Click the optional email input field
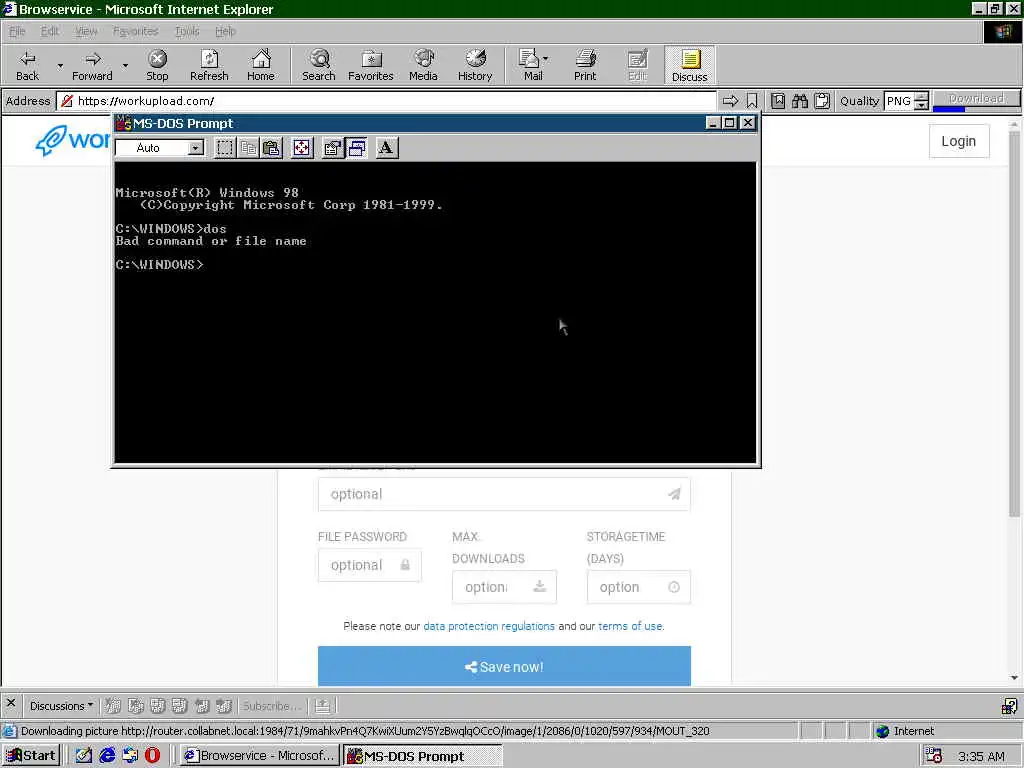The image size is (1024, 768). (x=504, y=494)
